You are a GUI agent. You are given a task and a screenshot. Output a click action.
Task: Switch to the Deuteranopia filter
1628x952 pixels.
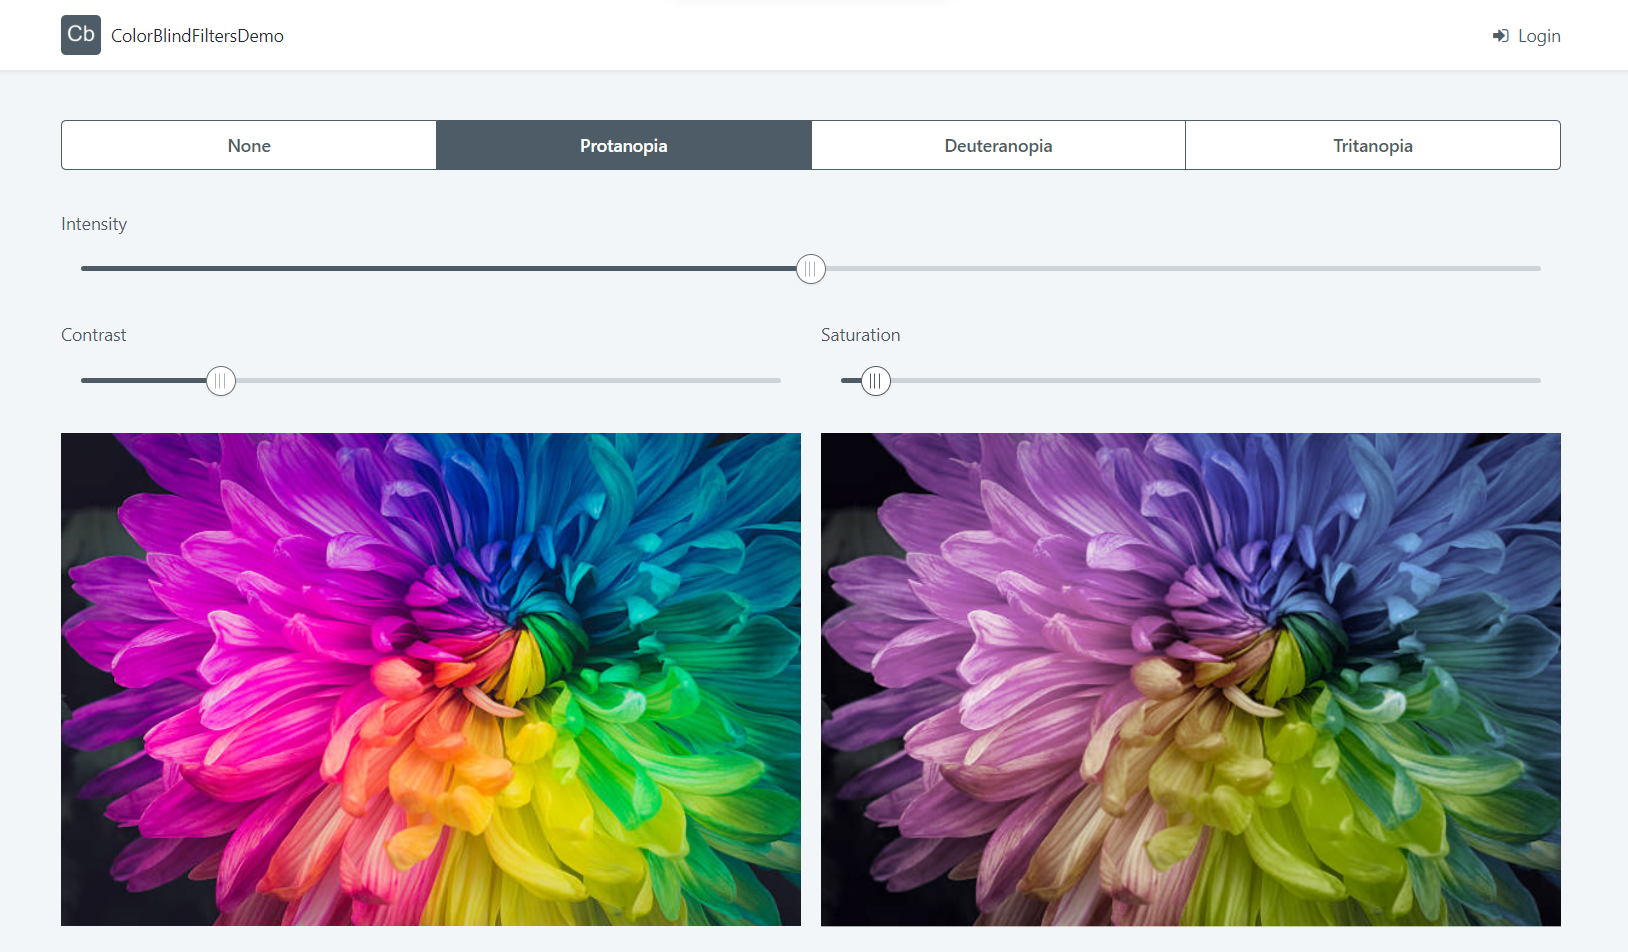tap(998, 145)
